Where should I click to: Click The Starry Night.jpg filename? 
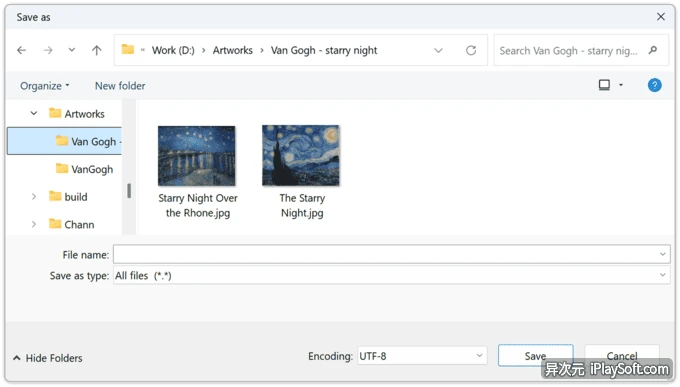tap(302, 205)
